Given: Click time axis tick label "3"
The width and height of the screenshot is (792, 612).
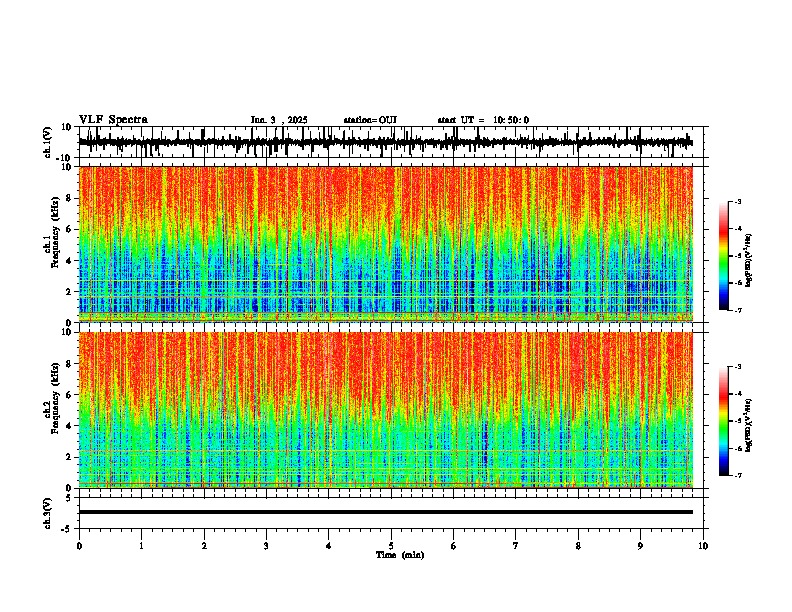Looking at the screenshot, I should pyautogui.click(x=266, y=546).
